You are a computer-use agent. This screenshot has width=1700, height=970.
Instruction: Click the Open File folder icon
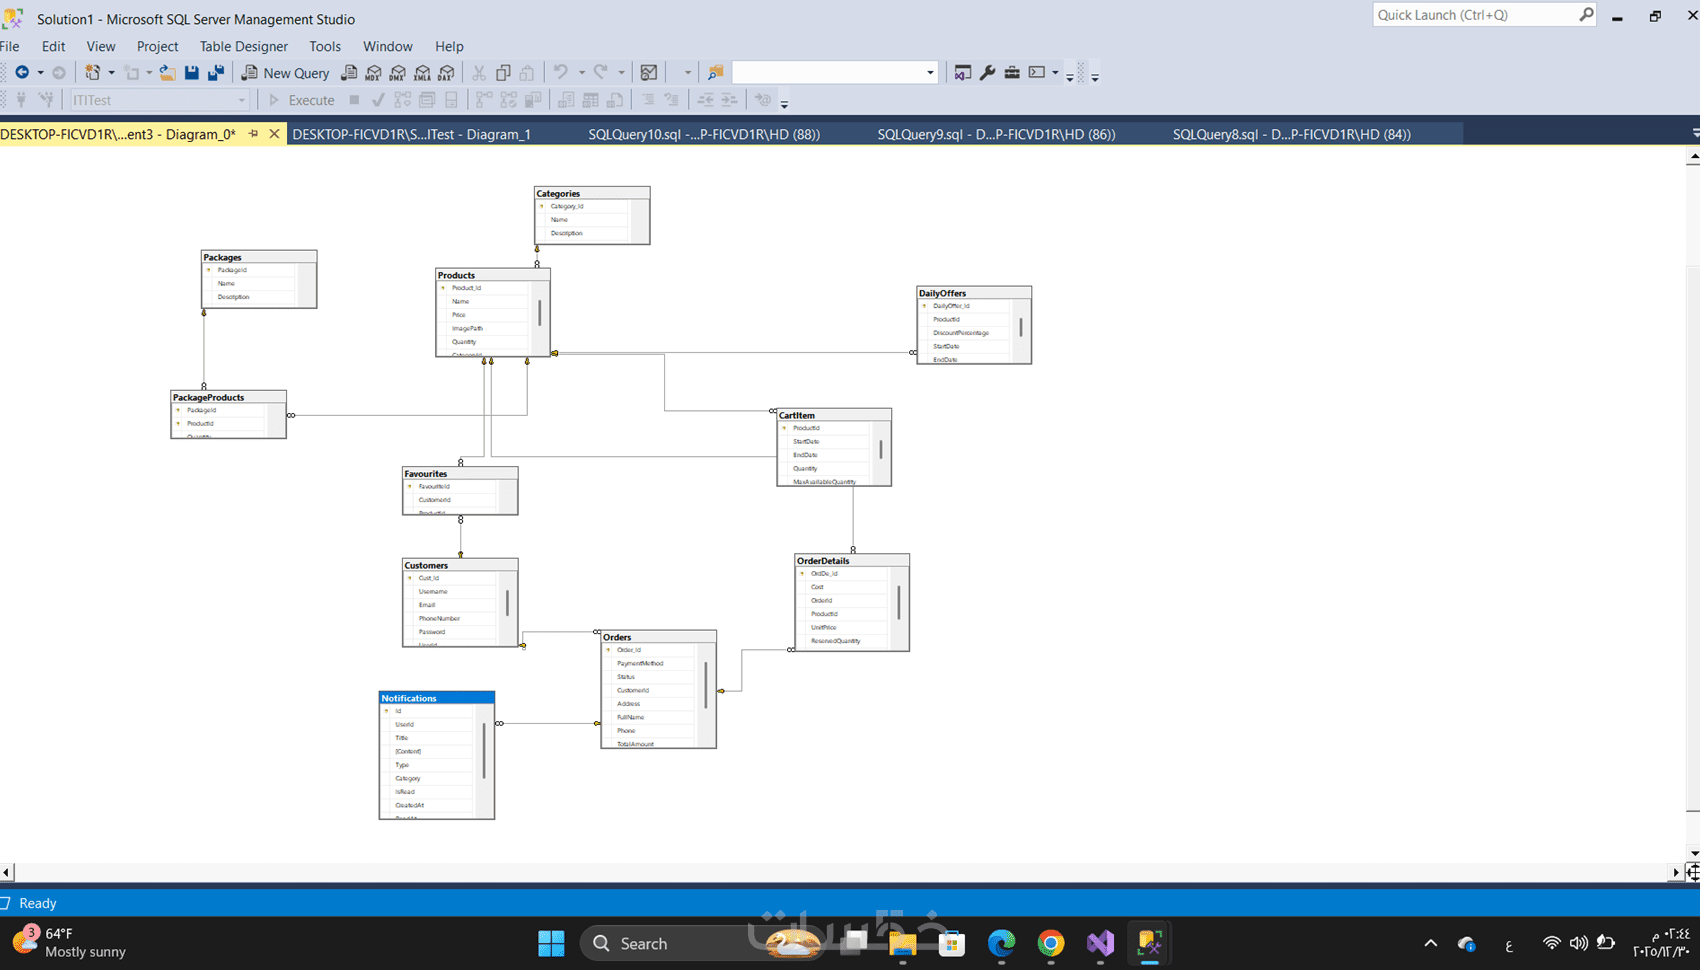167,72
